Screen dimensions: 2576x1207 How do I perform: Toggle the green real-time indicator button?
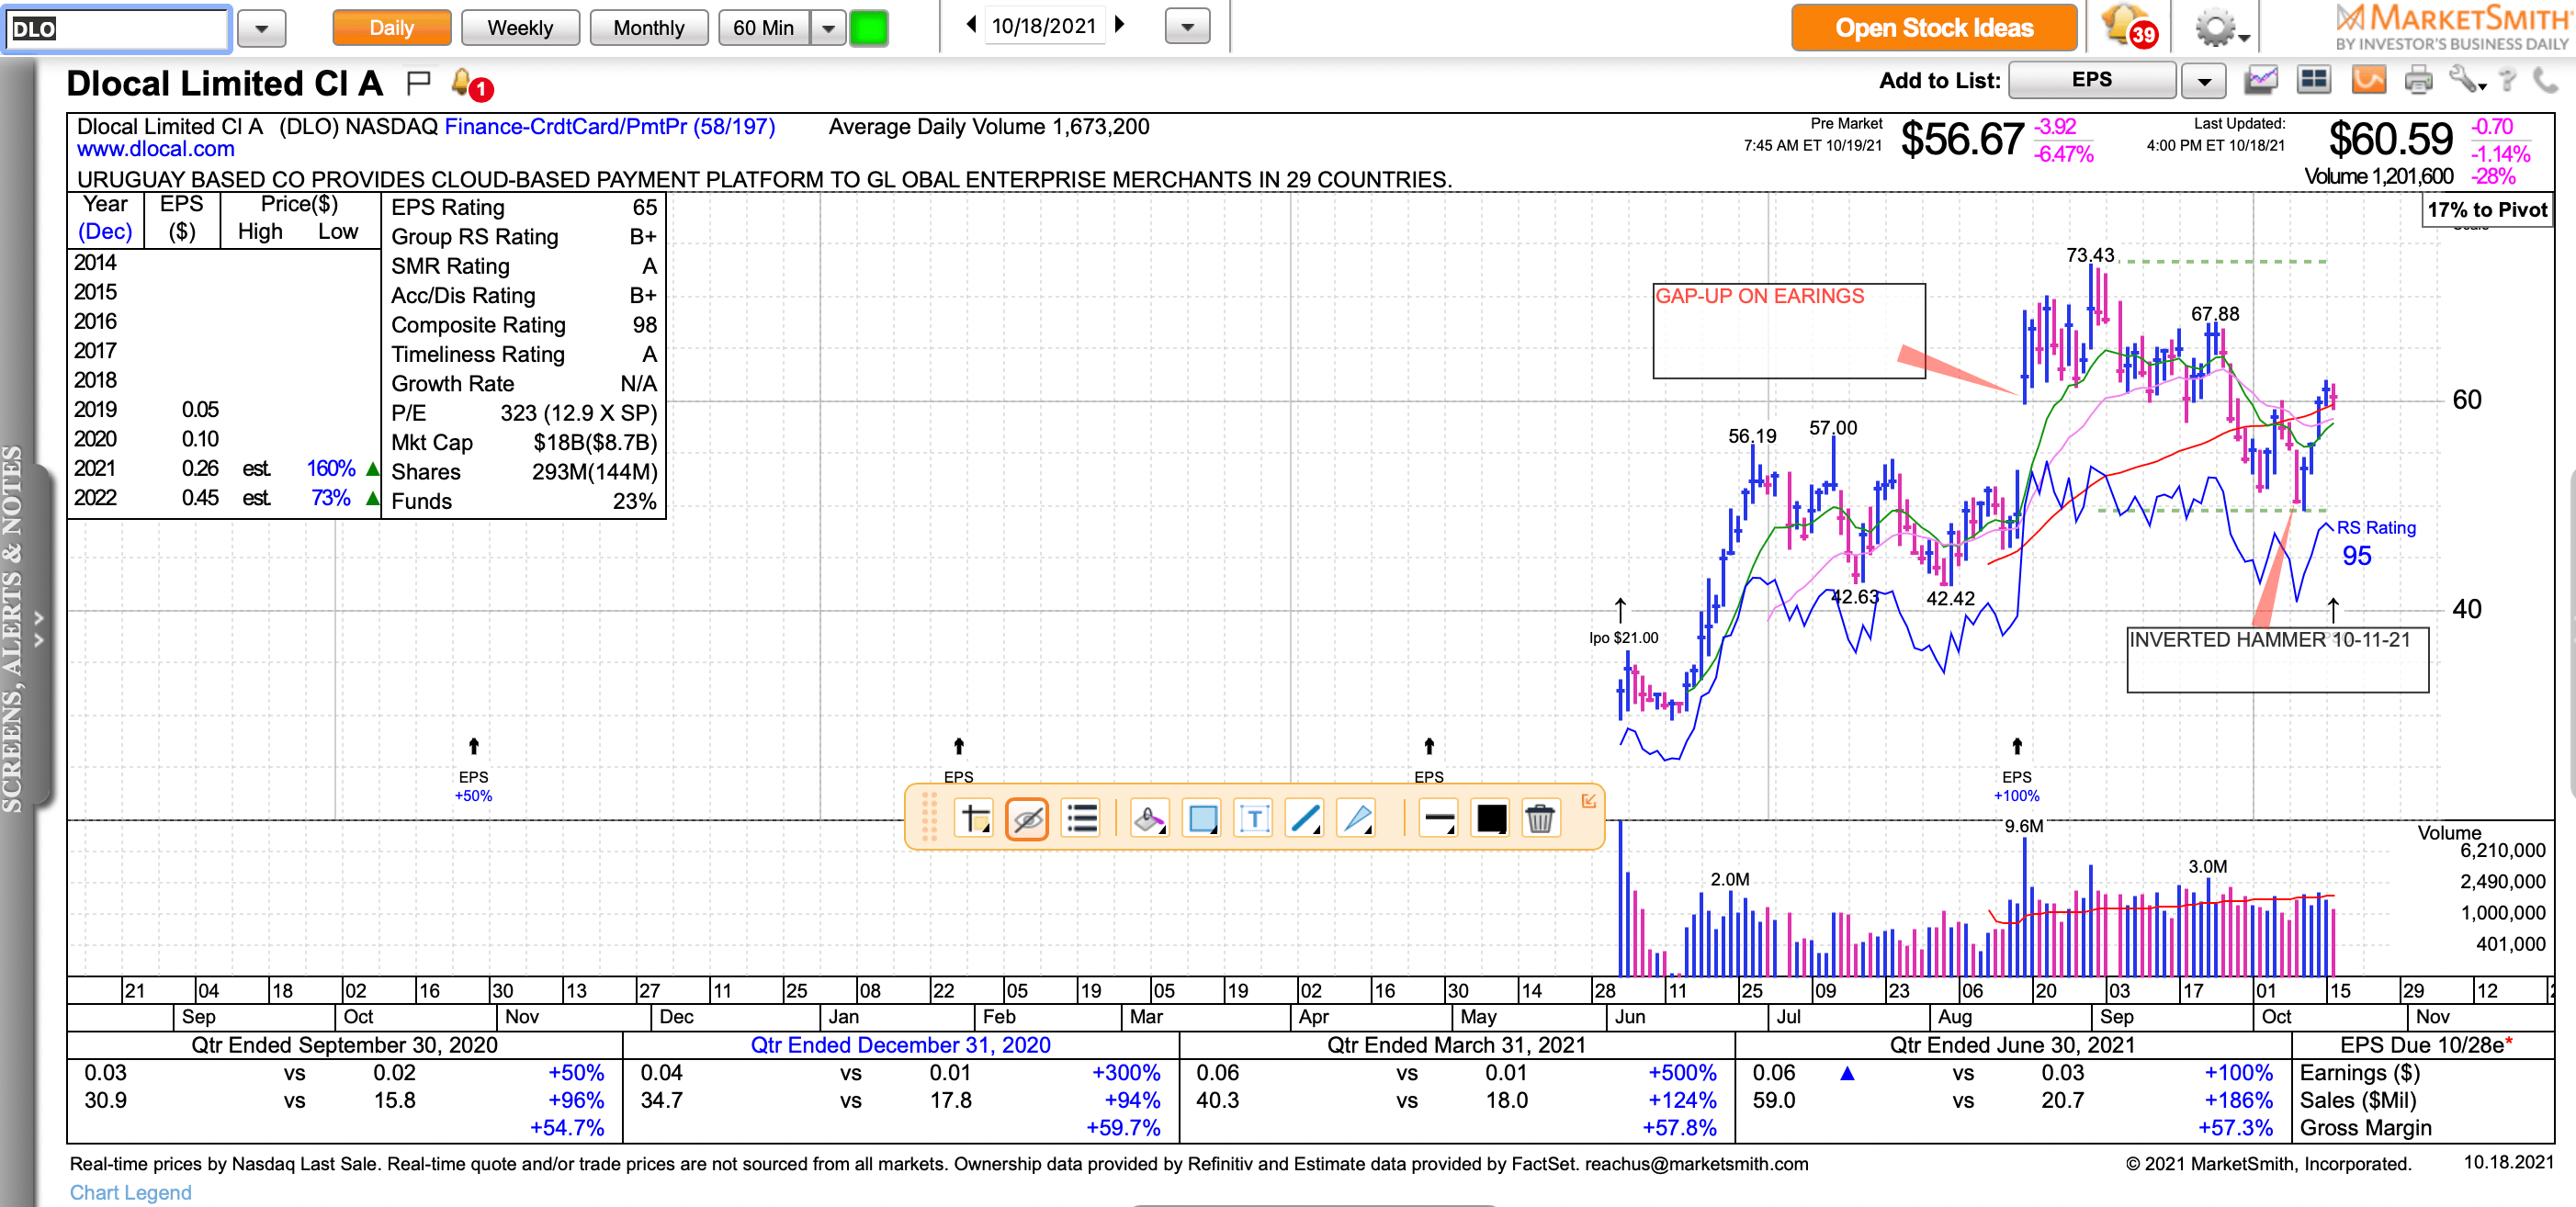(868, 28)
